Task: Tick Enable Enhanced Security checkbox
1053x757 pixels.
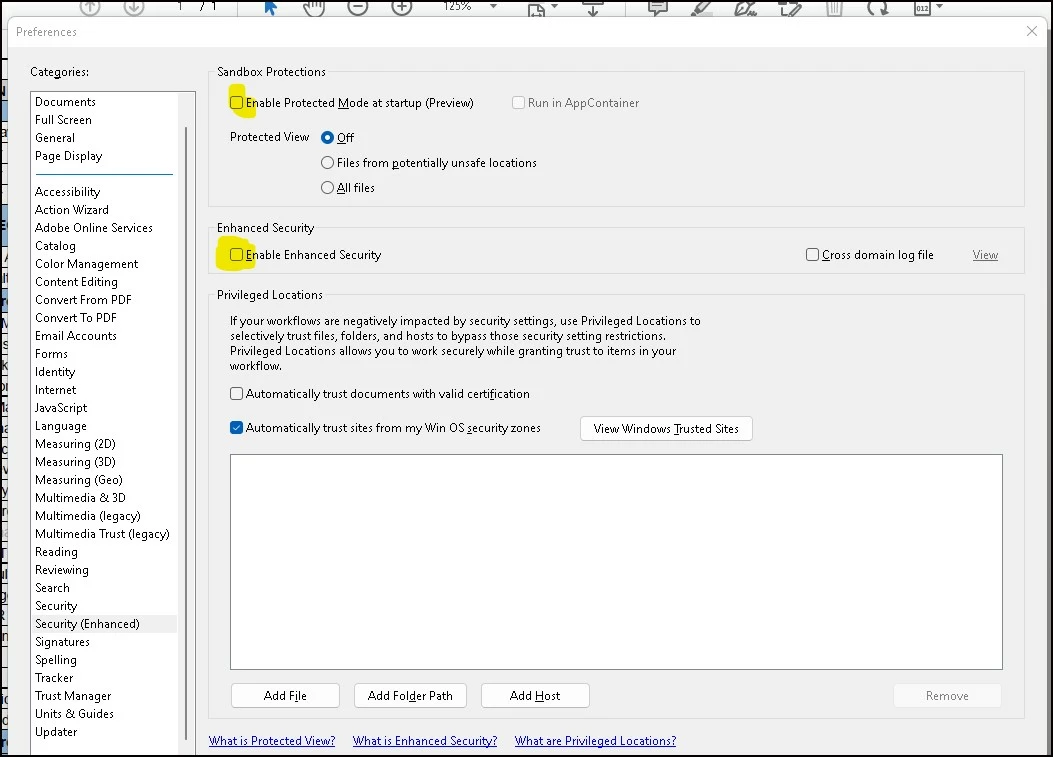Action: pyautogui.click(x=236, y=255)
